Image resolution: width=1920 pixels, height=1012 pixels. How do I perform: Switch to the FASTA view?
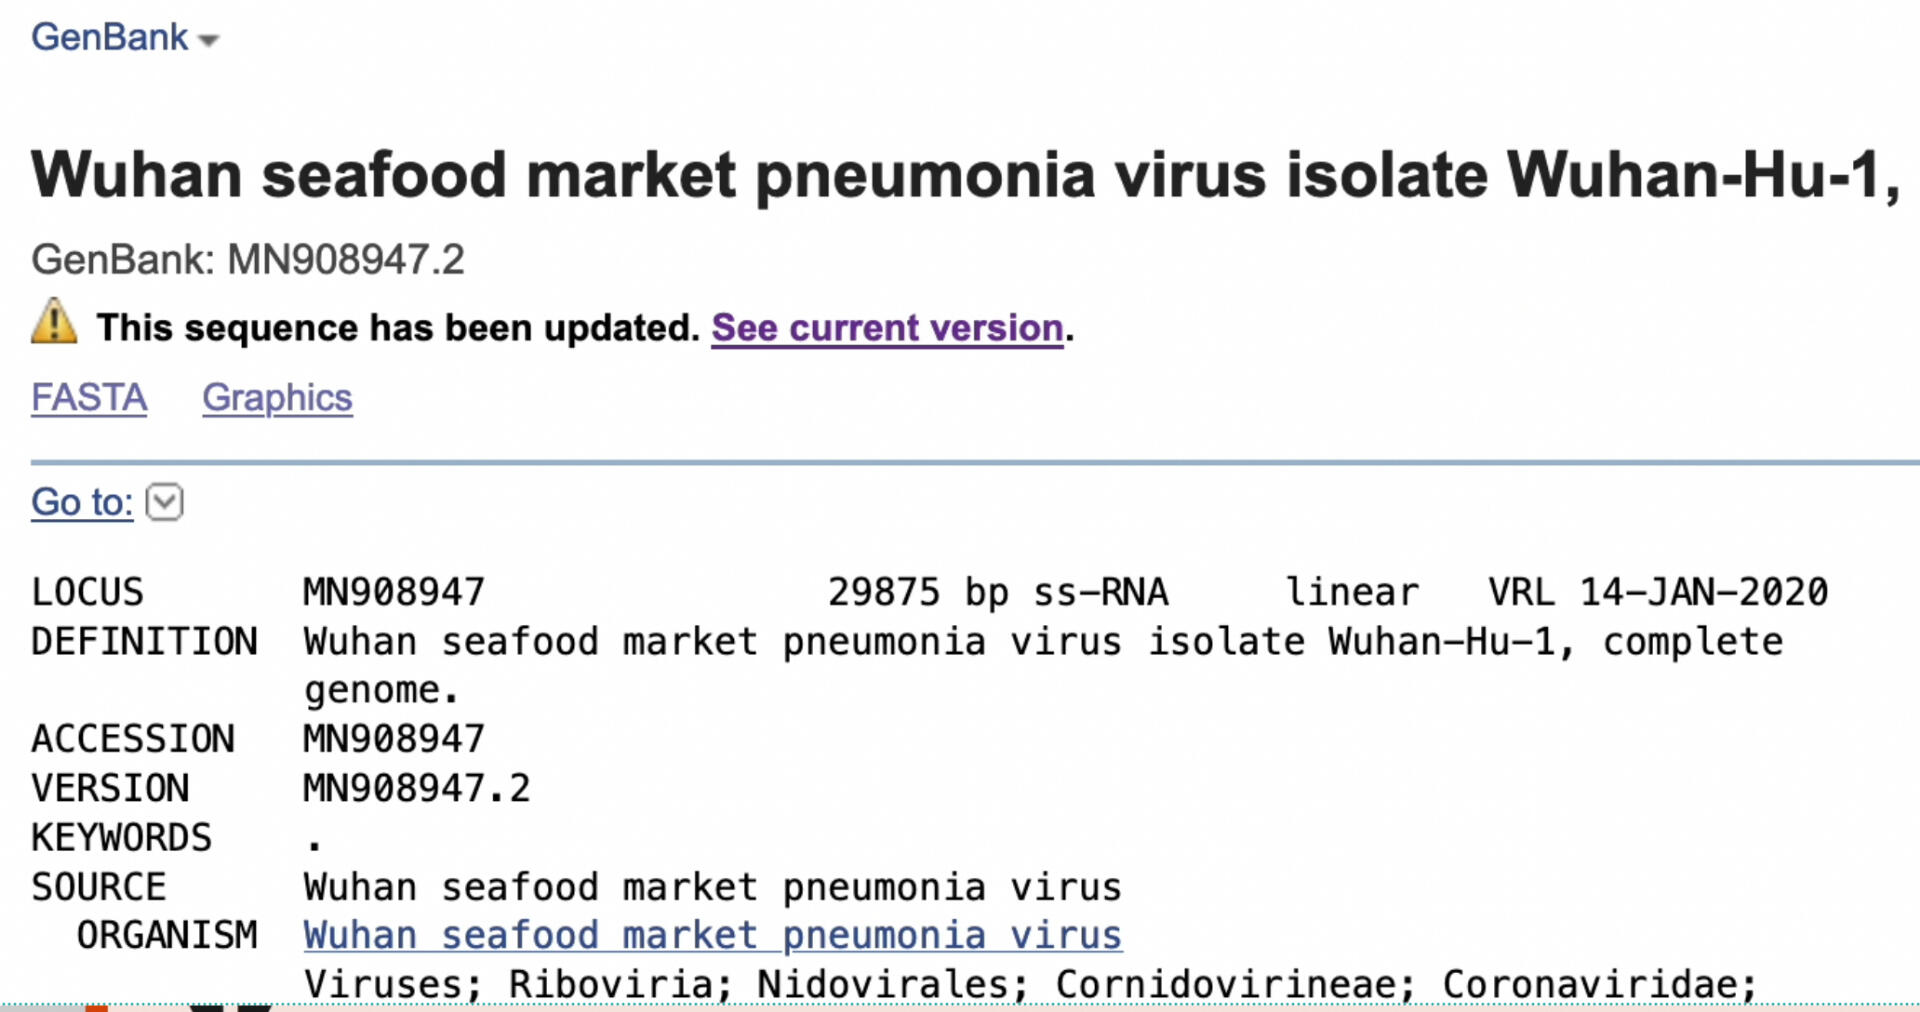89,398
